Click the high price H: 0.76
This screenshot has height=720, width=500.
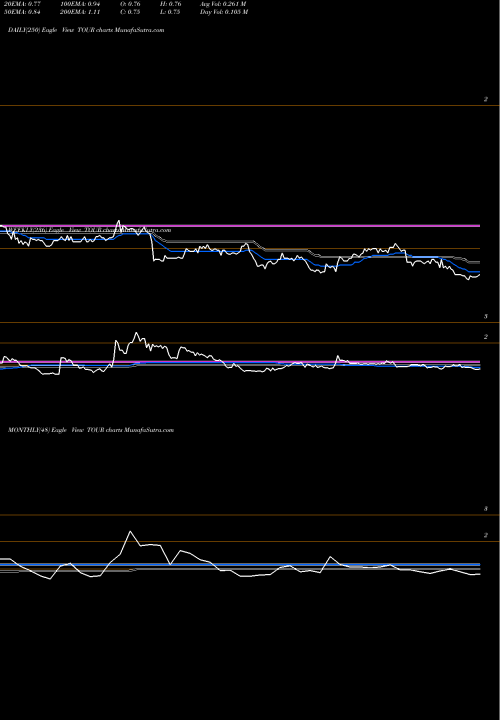pos(171,4)
